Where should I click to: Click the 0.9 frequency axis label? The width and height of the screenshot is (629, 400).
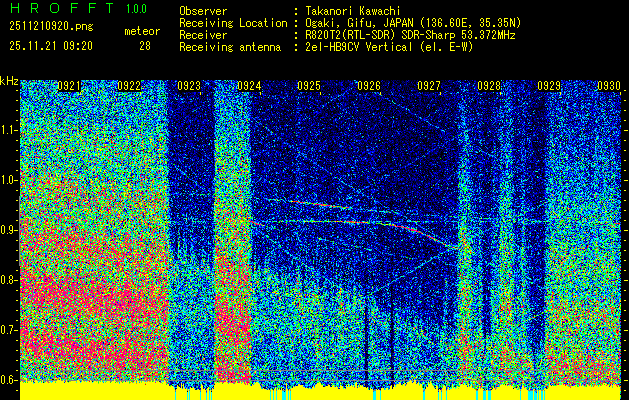[x=9, y=230]
